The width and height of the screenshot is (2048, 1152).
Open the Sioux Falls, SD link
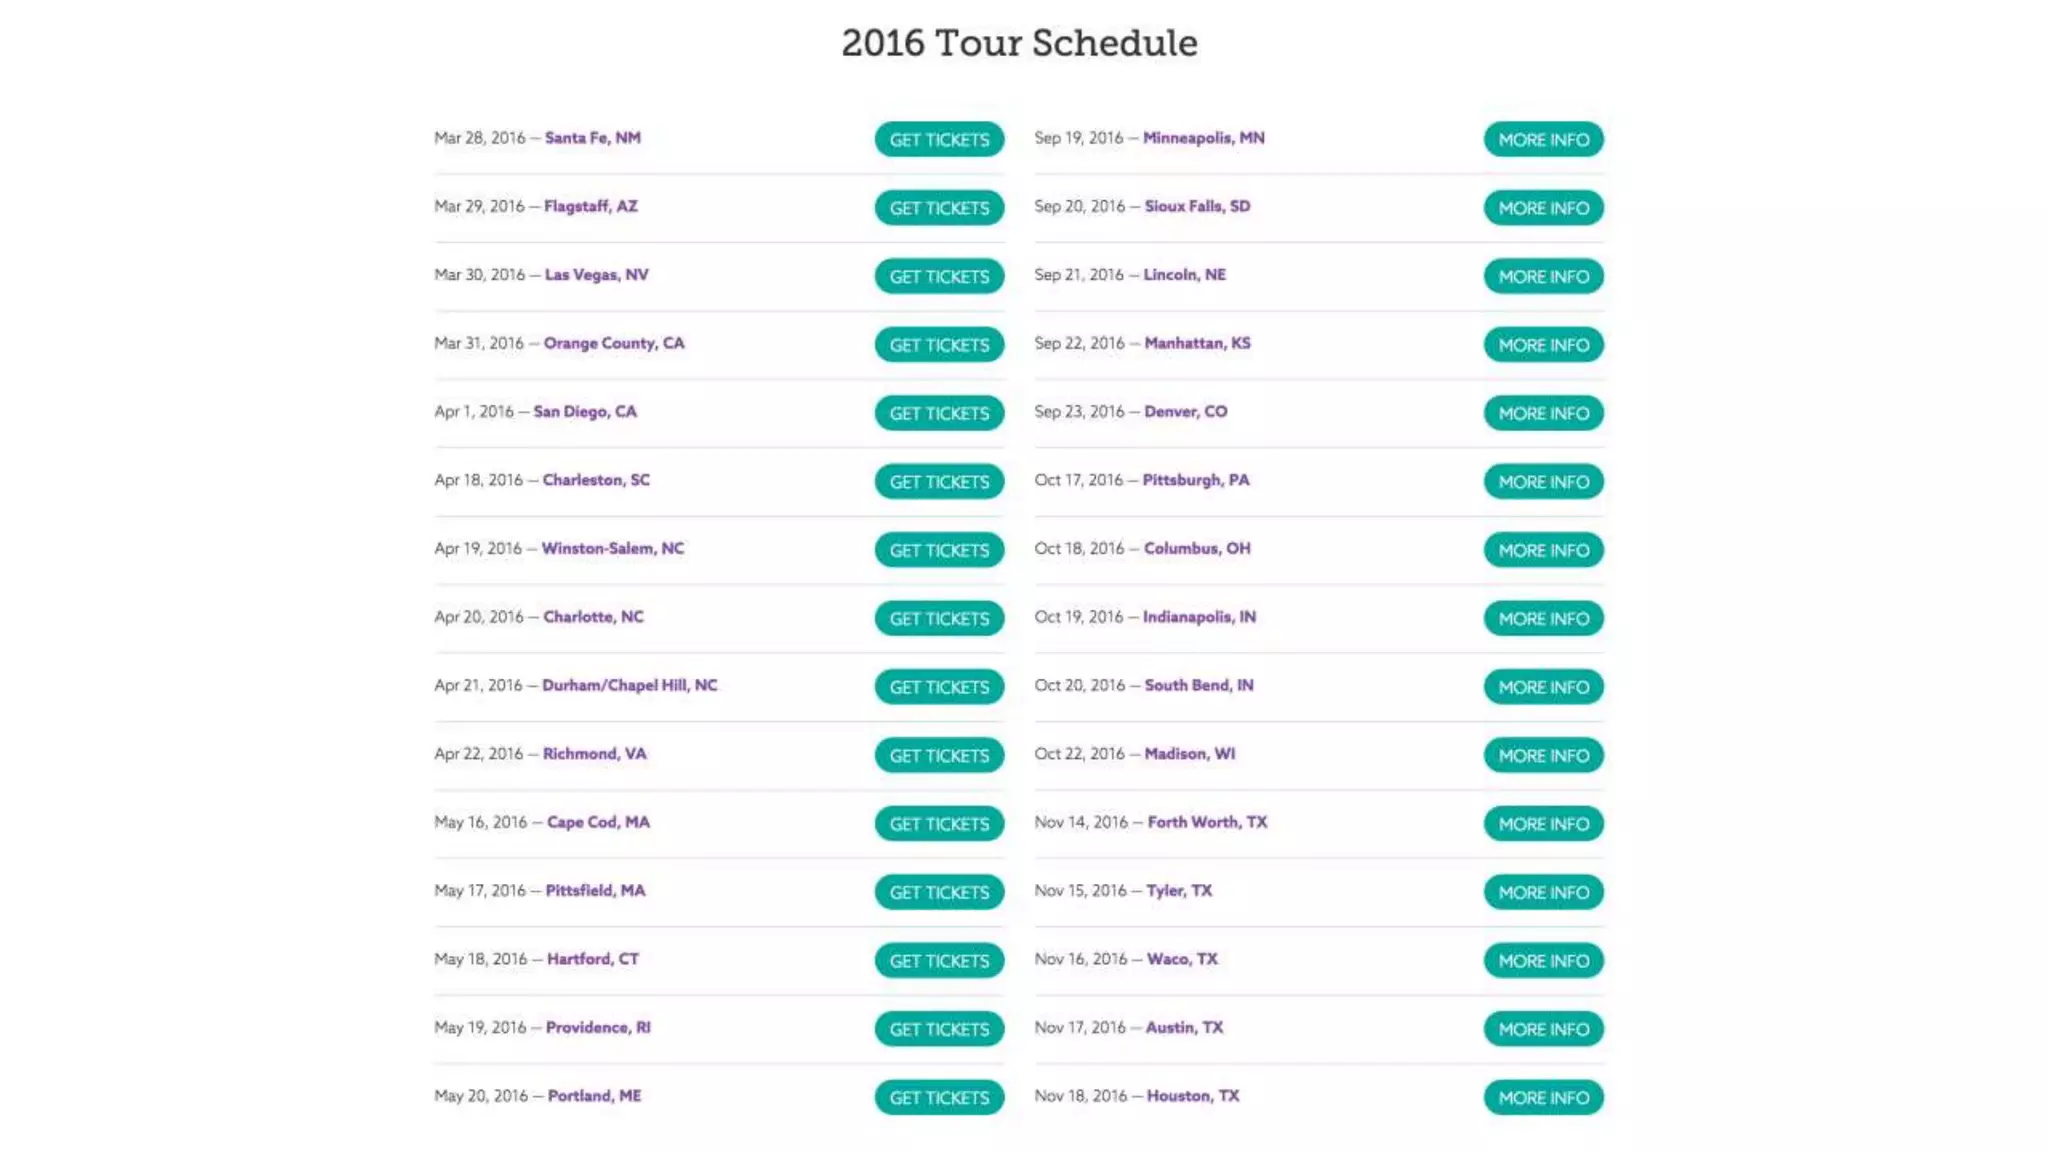(x=1197, y=206)
